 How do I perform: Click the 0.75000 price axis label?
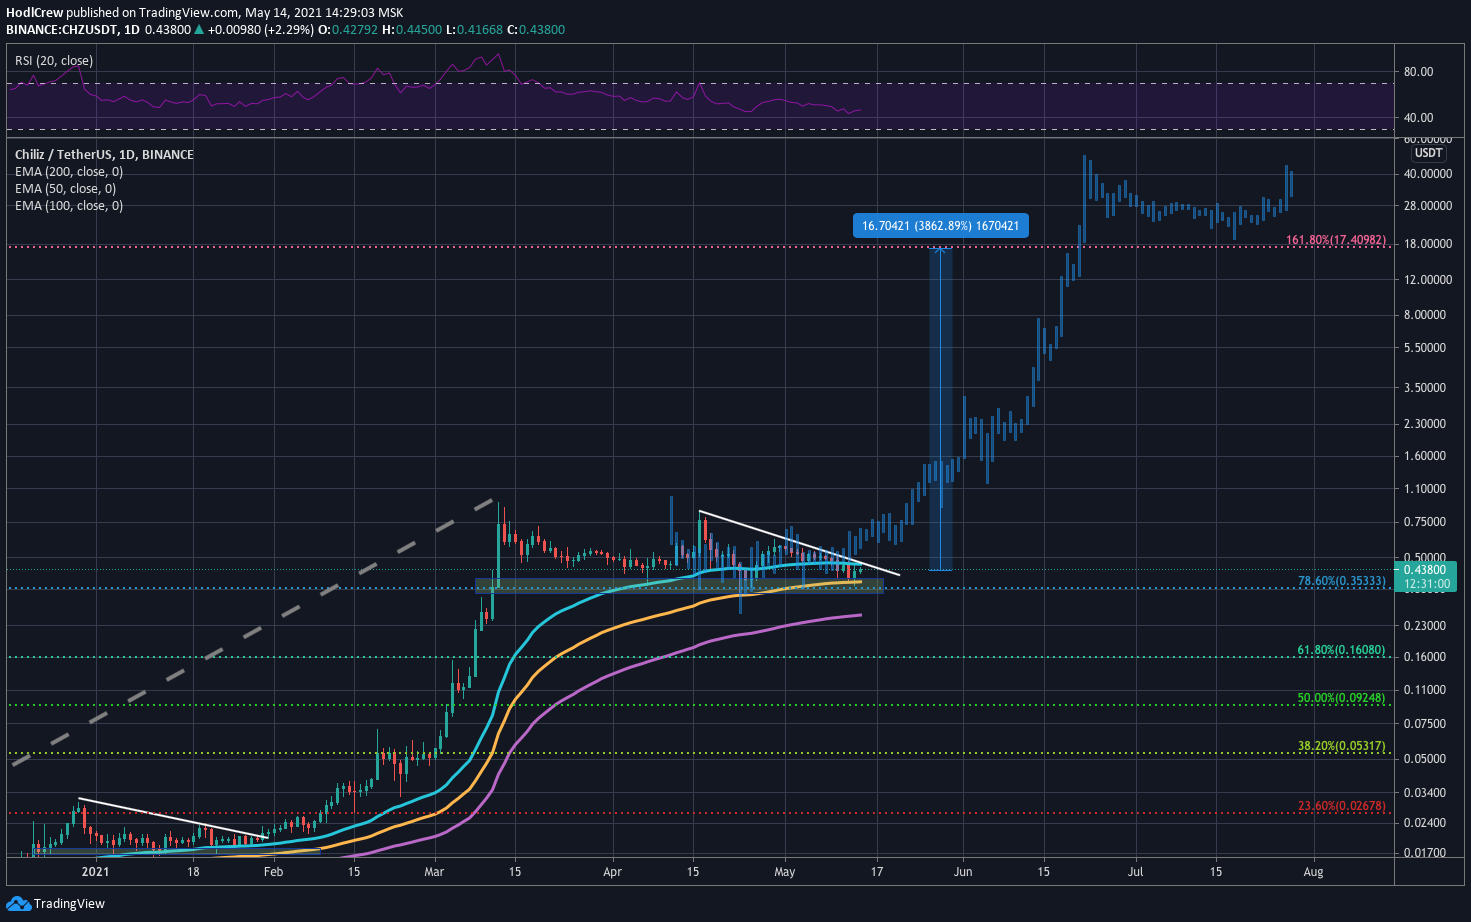(1425, 522)
